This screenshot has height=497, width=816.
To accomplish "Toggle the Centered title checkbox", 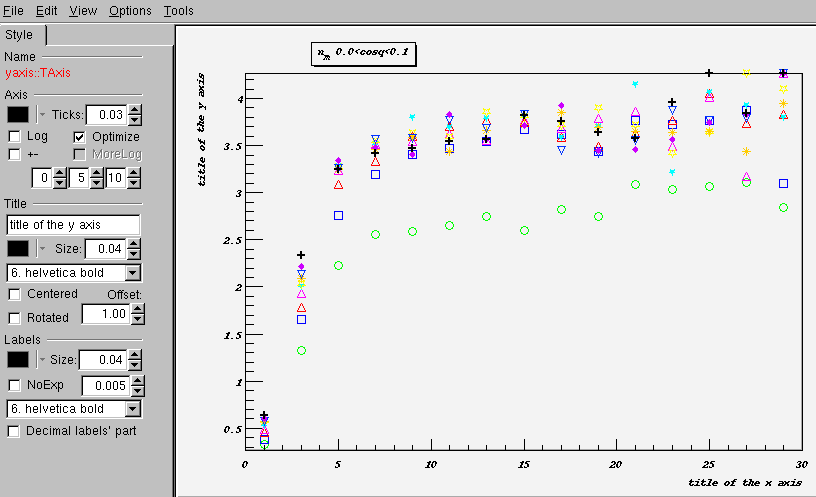I will [15, 294].
